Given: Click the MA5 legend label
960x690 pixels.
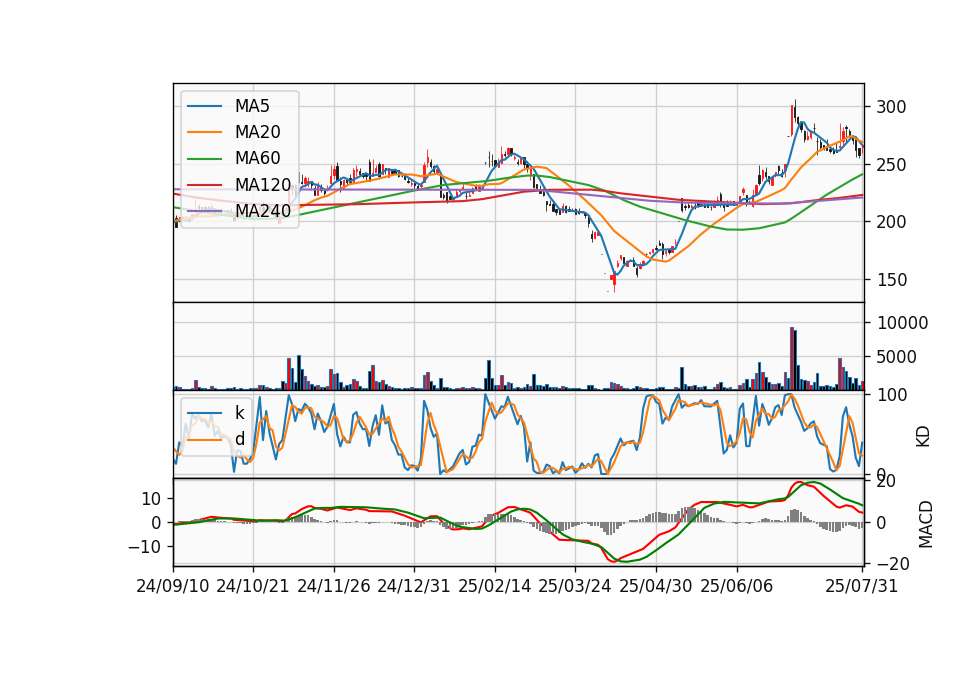Looking at the screenshot, I should point(252,106).
